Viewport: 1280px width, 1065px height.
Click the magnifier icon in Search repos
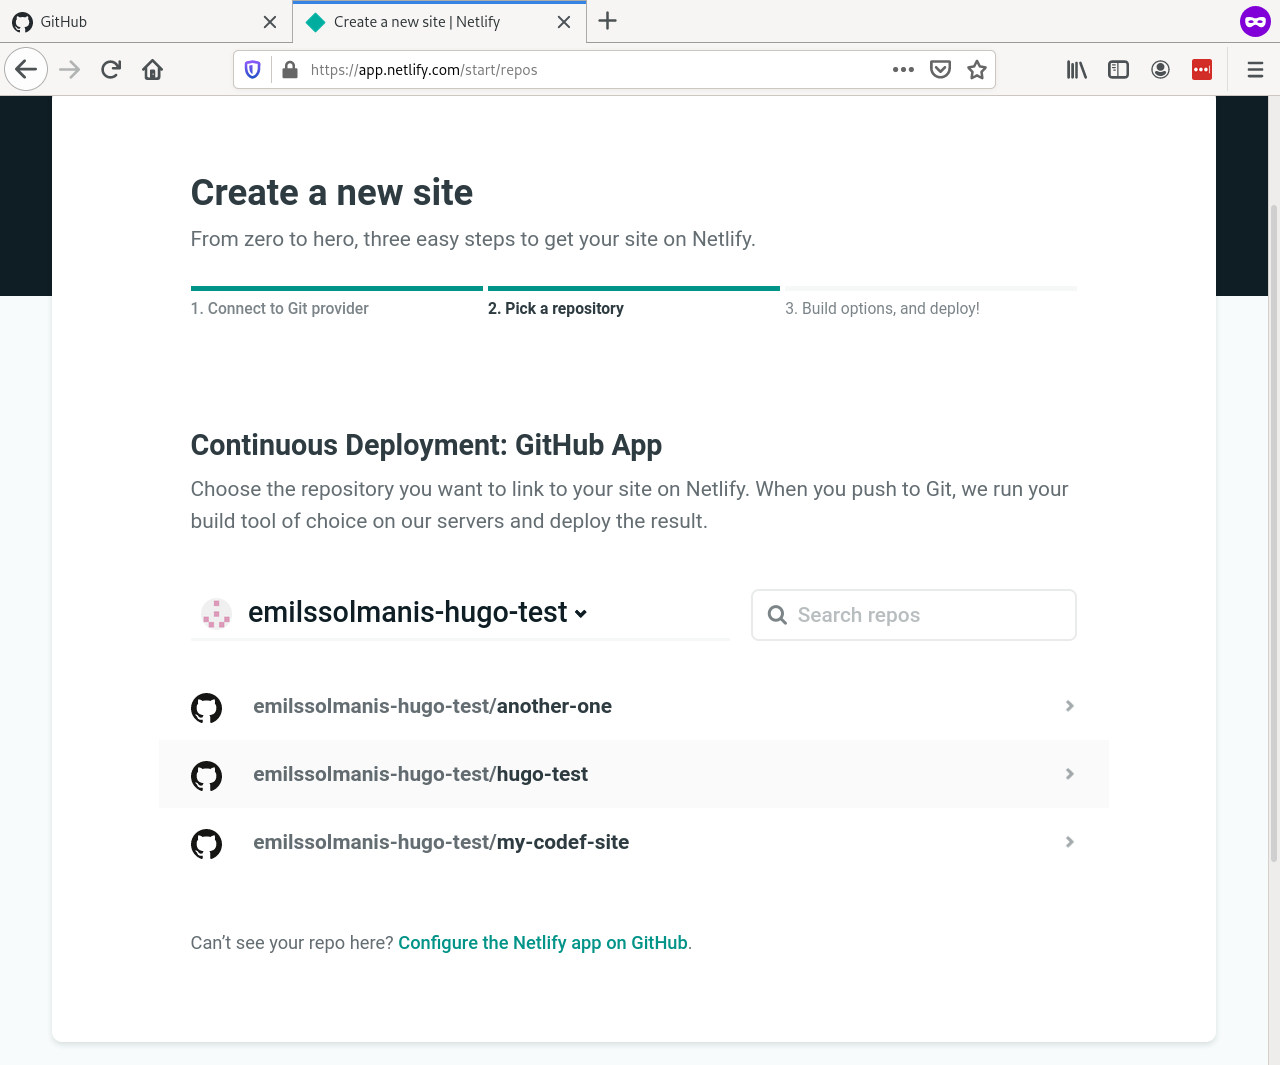(777, 615)
